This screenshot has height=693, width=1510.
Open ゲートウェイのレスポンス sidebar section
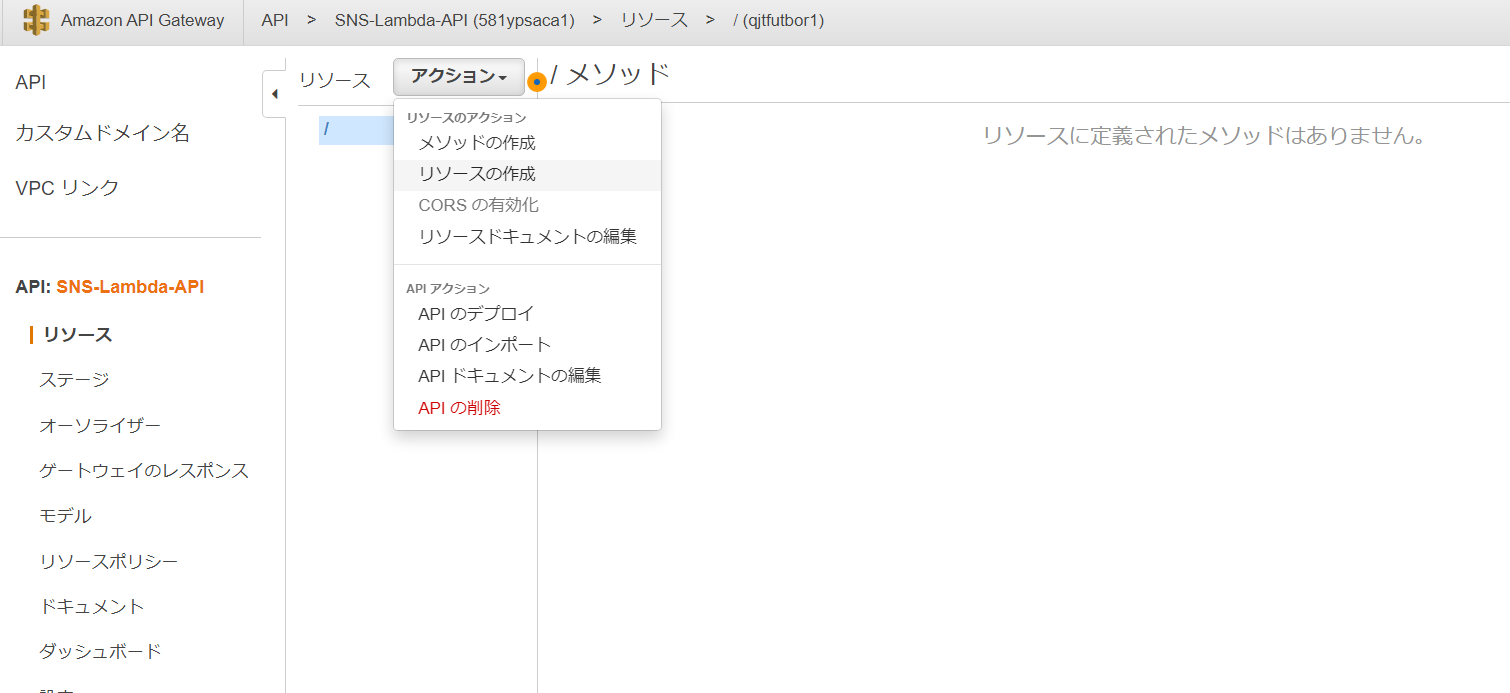pos(144,471)
